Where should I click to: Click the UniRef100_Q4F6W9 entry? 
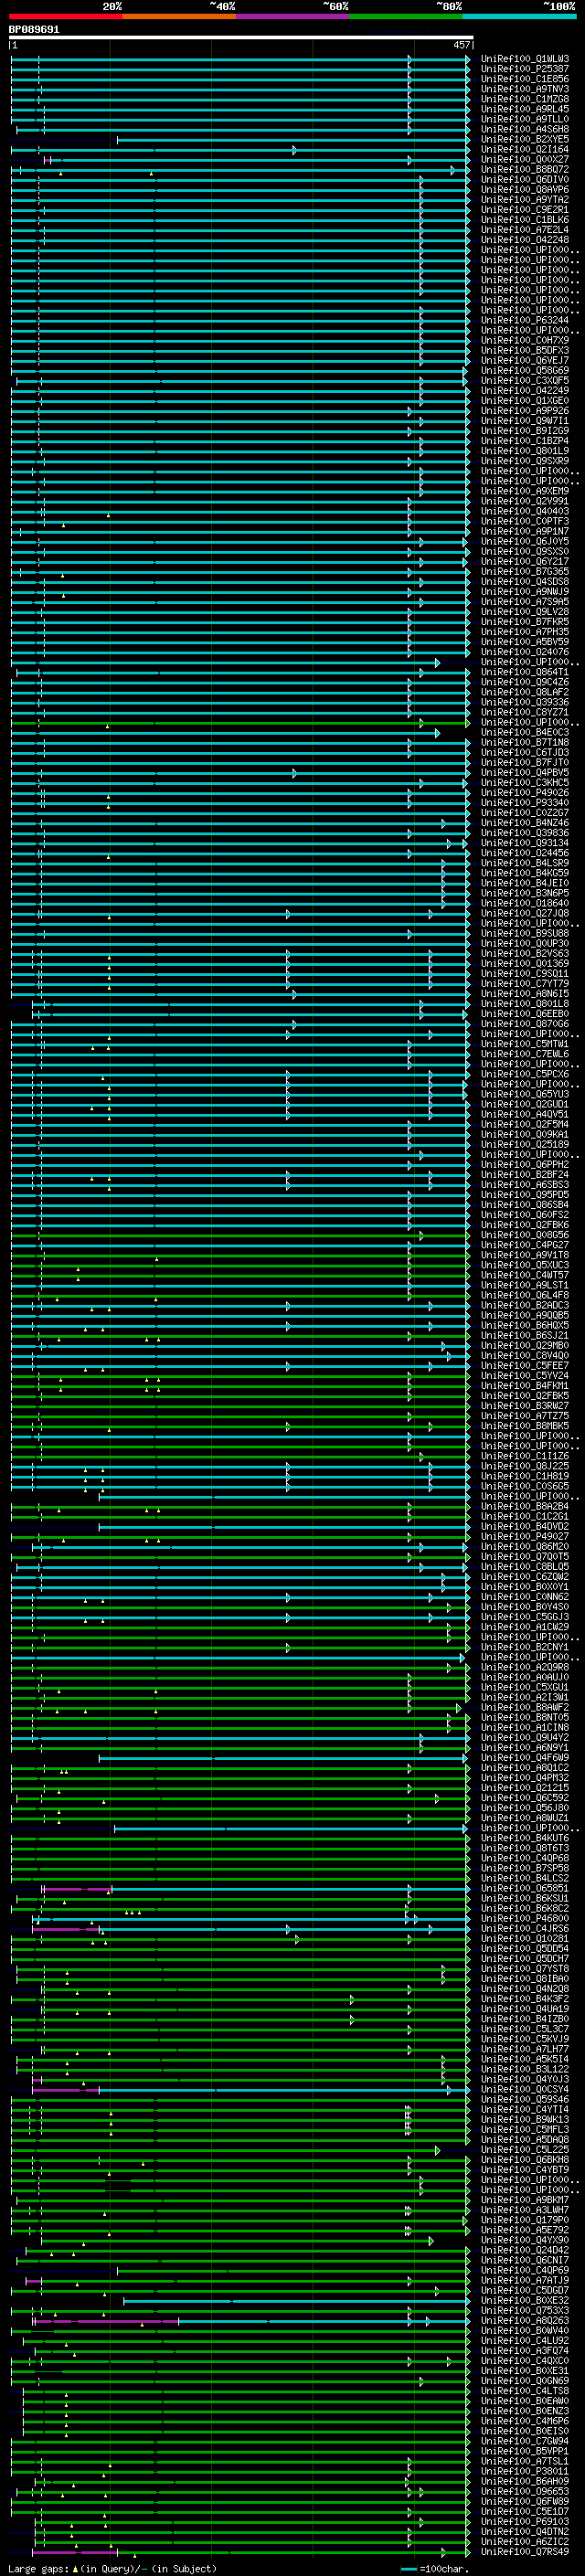coord(525,1757)
